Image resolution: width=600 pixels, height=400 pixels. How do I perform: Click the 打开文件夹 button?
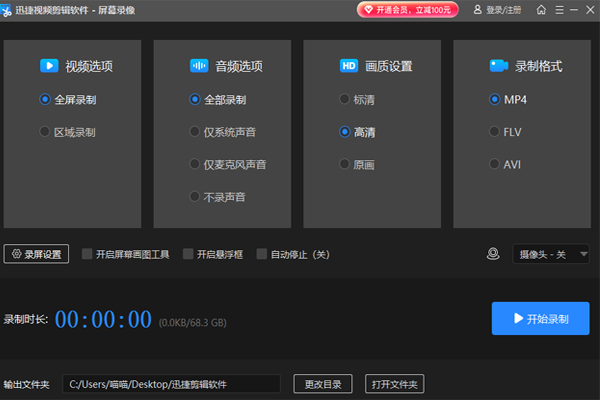tap(395, 384)
